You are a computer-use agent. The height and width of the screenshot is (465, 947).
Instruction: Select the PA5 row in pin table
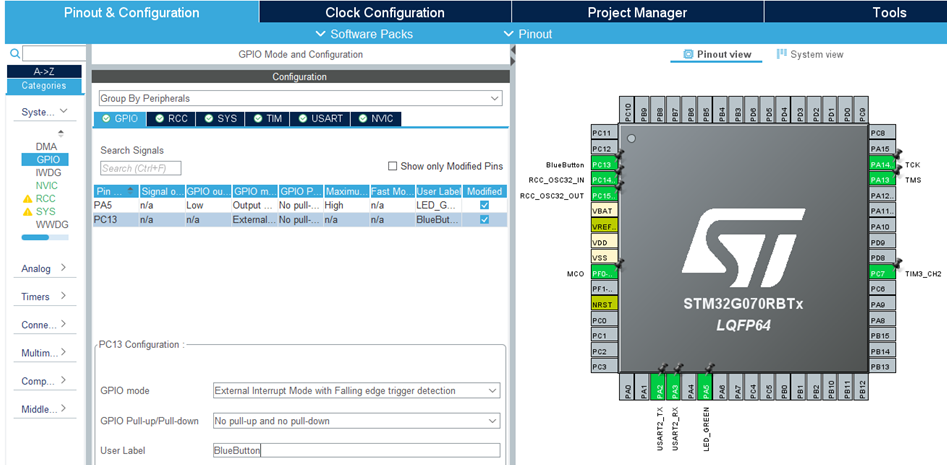tap(300, 205)
